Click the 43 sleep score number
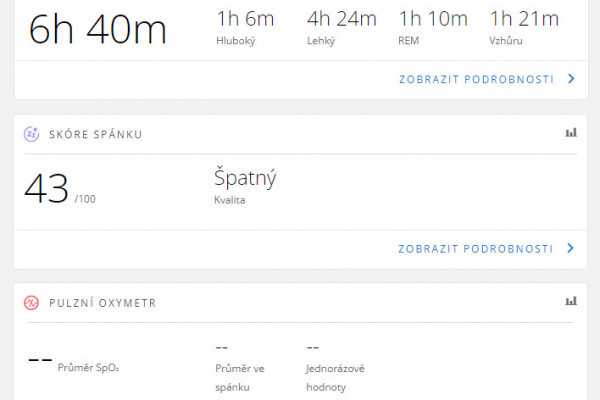 [x=47, y=188]
